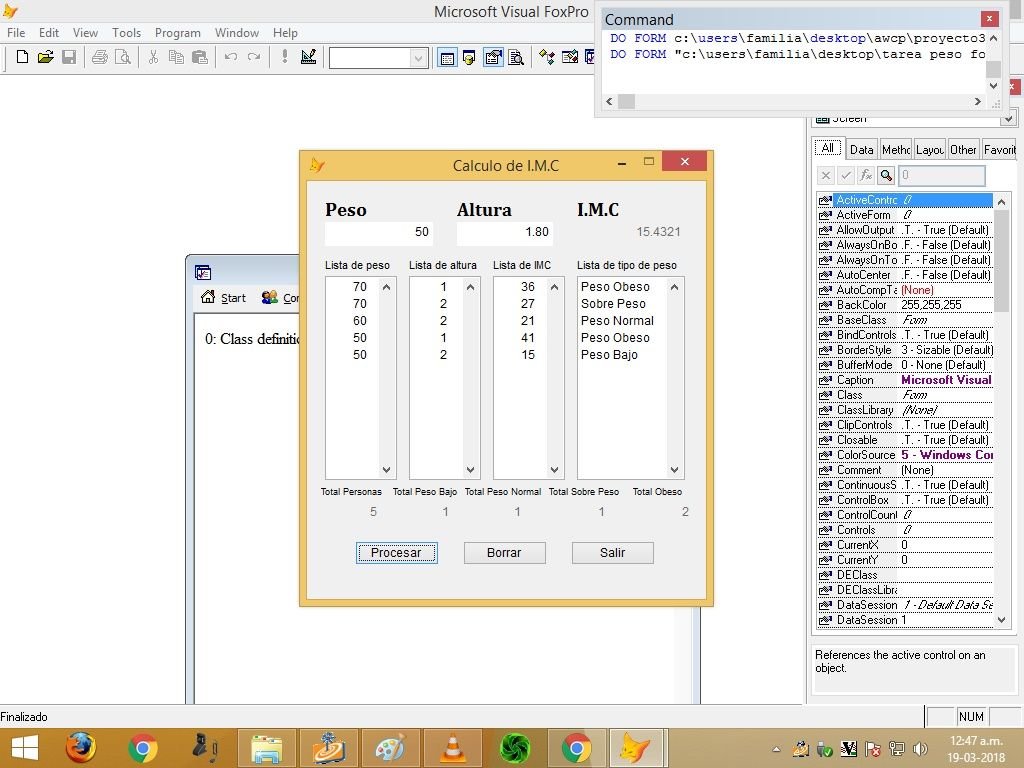Click the function fx button in Properties
The width and height of the screenshot is (1024, 768).
point(866,175)
